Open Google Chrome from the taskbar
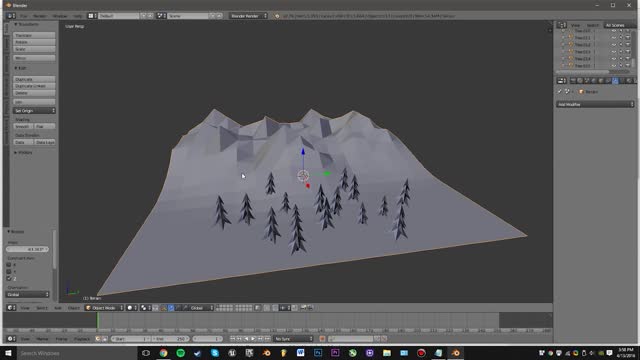This screenshot has width=640, height=360. pos(163,353)
